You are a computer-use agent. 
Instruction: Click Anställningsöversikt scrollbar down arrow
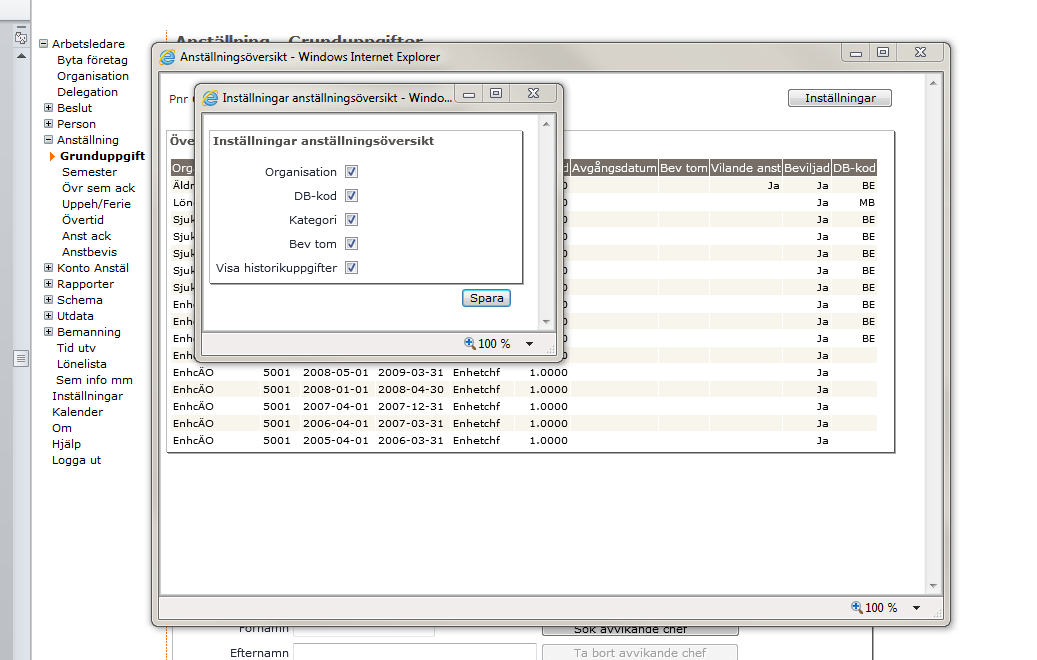pos(933,586)
